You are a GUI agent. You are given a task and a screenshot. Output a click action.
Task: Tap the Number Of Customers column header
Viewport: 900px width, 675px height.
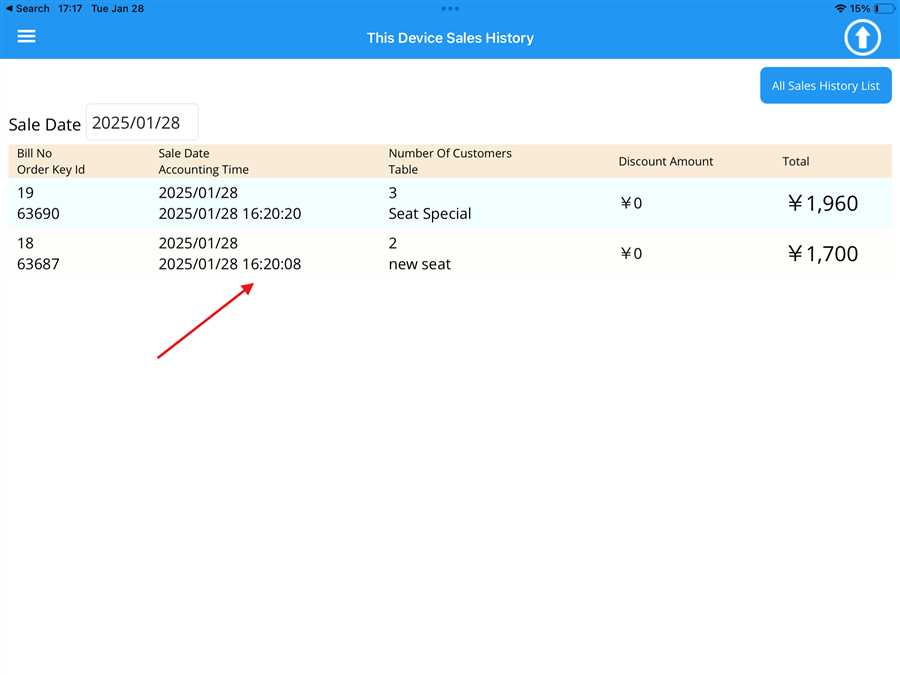coord(450,154)
